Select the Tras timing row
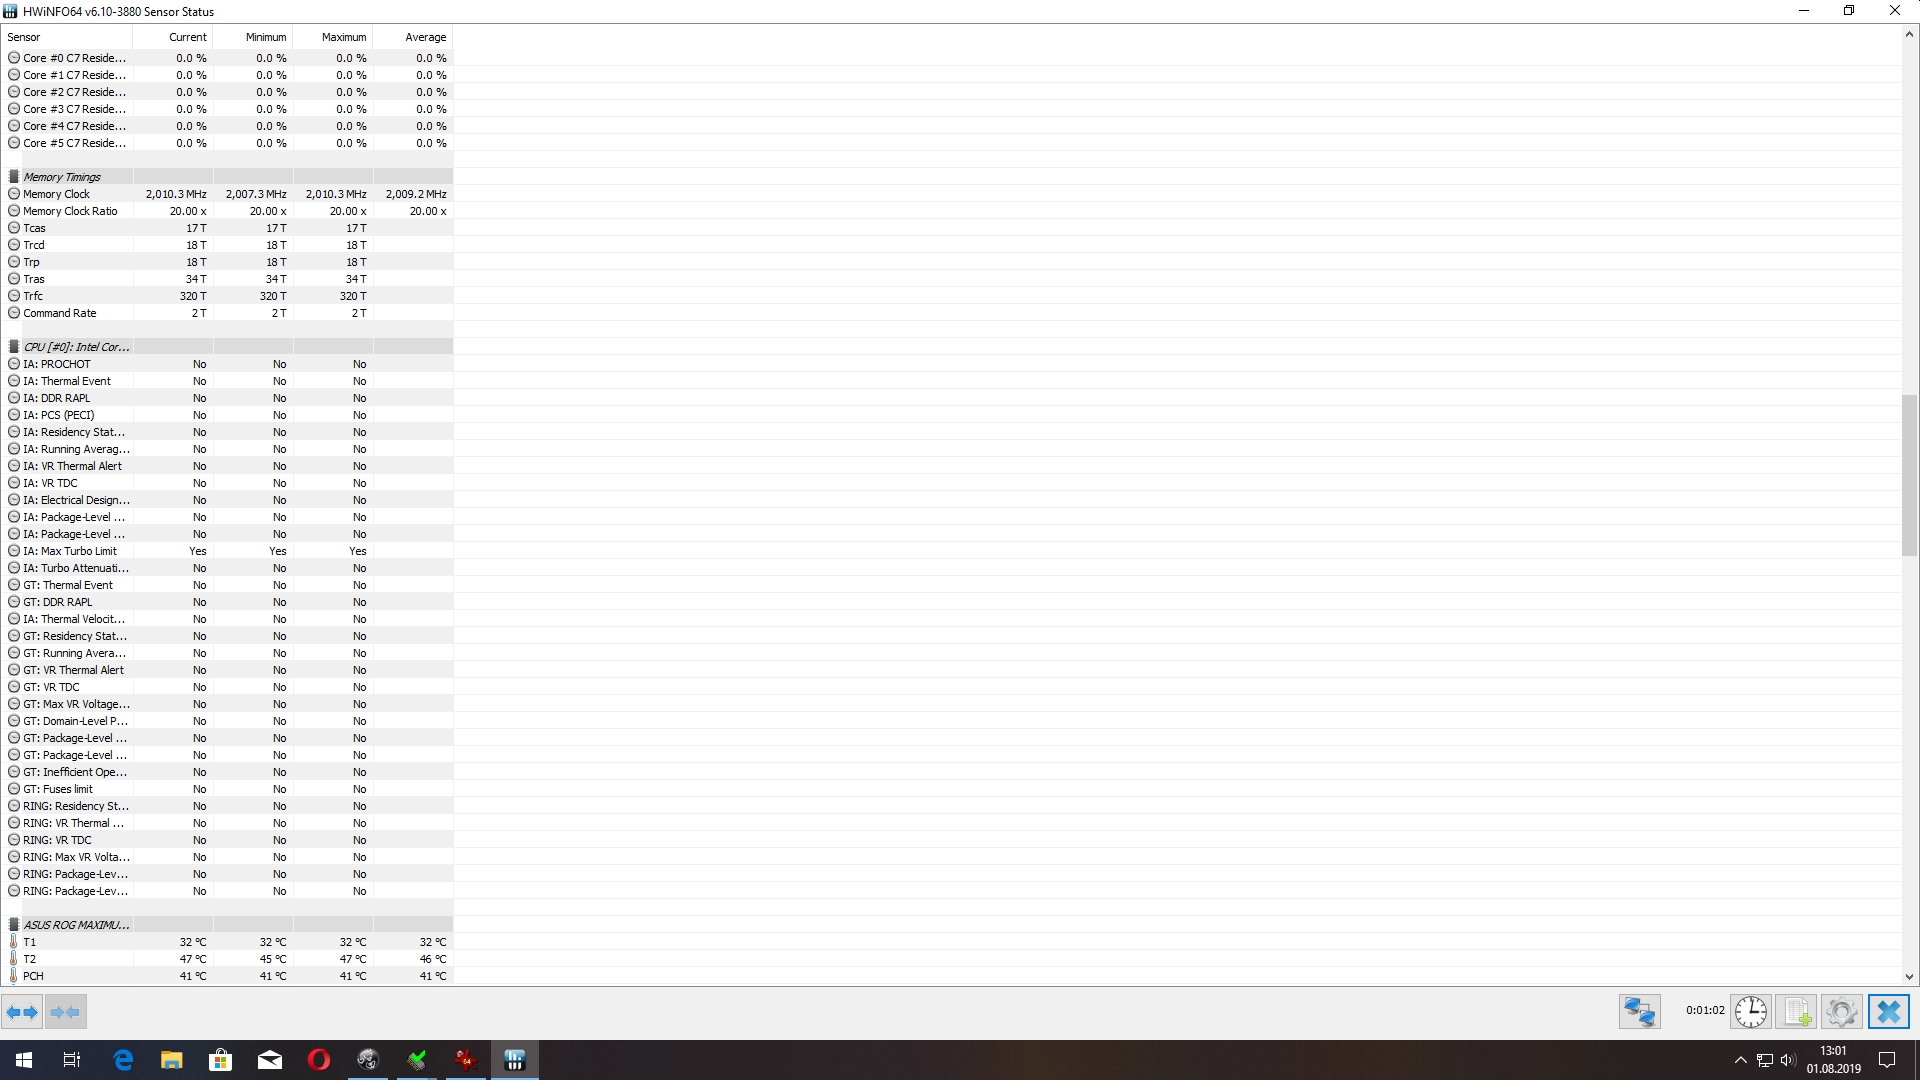Screen dimensions: 1920x1080 (228, 279)
